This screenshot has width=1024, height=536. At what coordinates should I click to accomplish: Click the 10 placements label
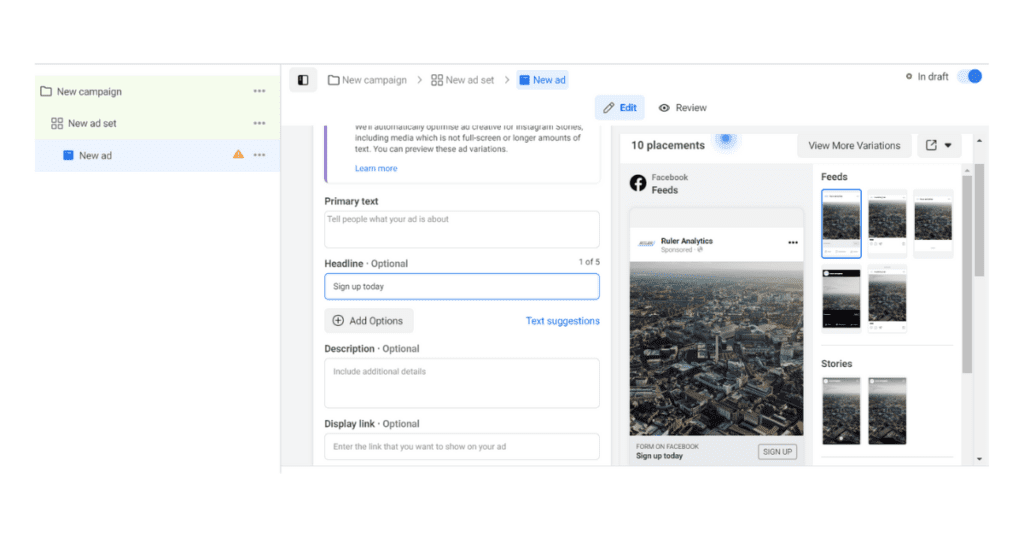pos(667,146)
